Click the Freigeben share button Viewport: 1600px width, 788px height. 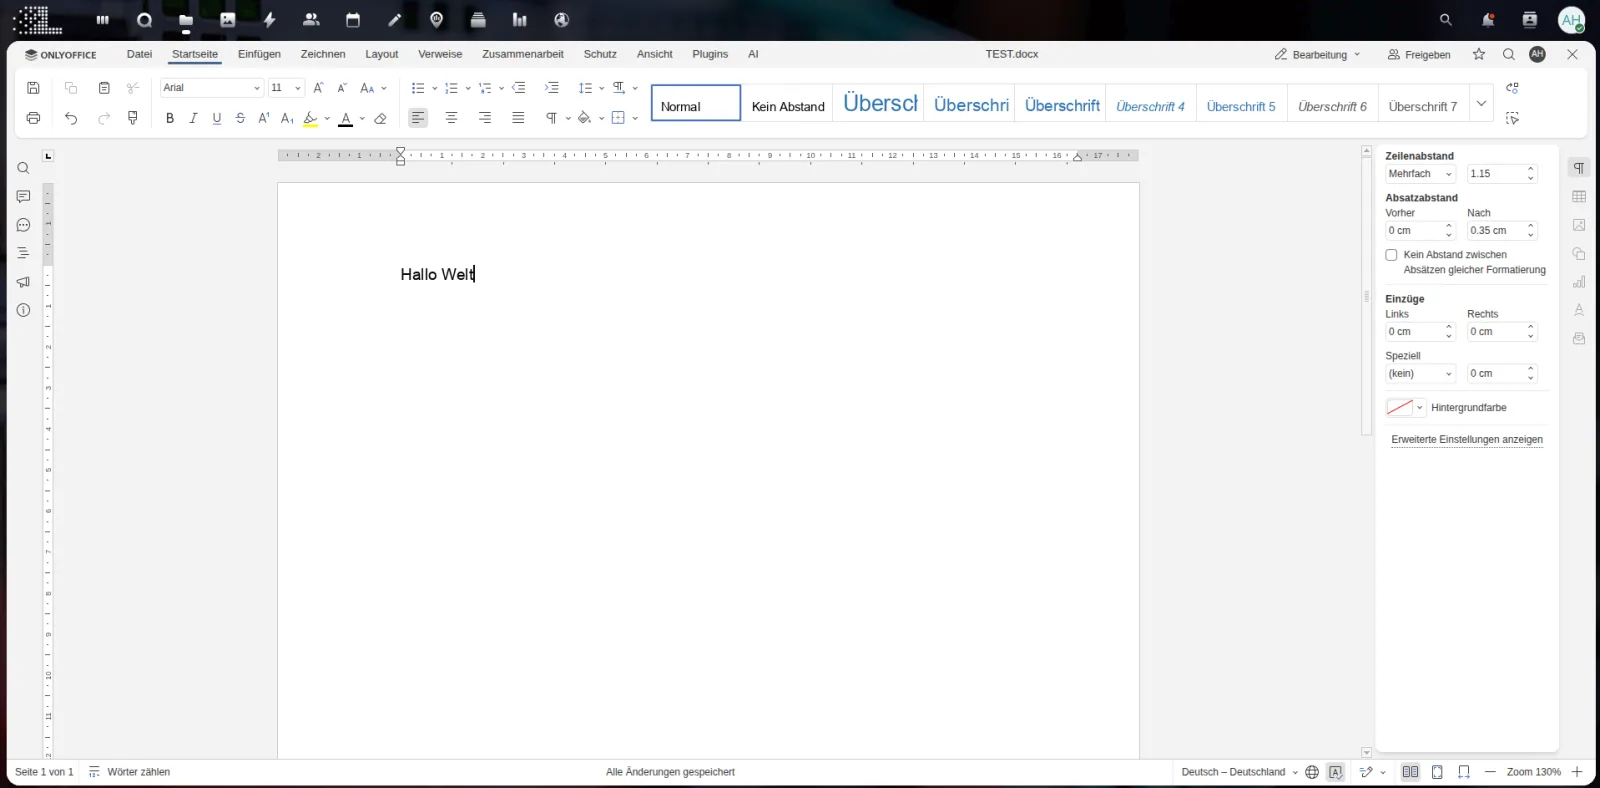1419,55
